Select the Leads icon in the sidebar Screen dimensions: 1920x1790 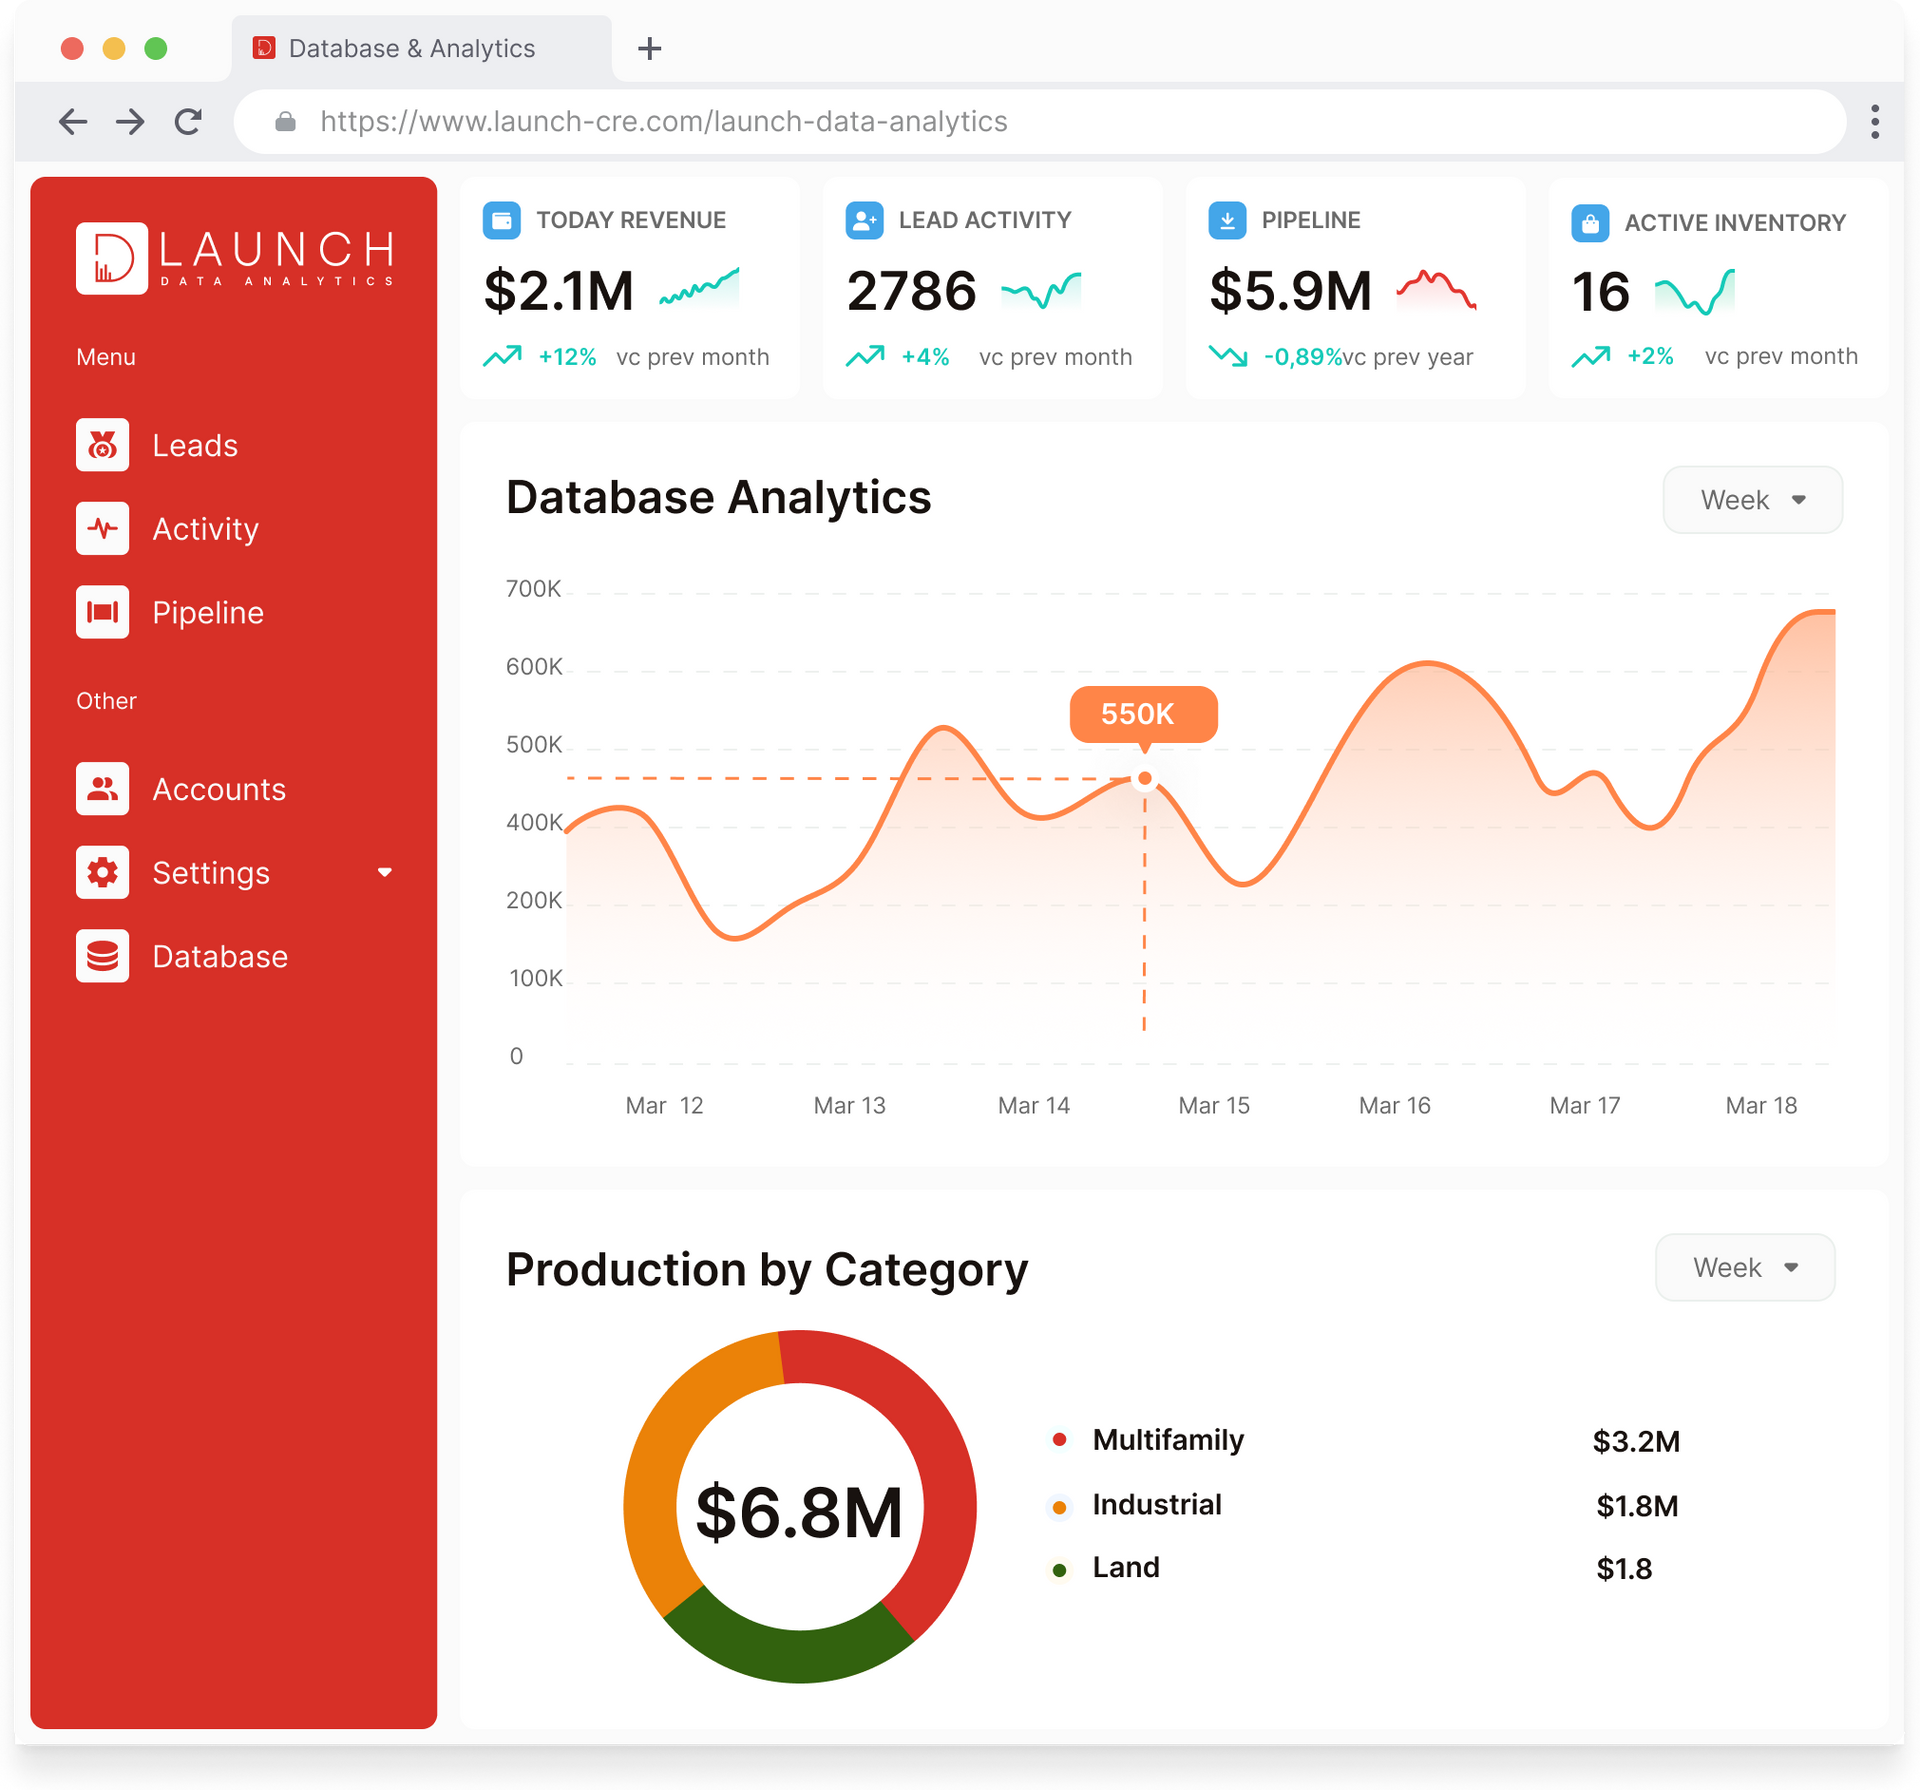point(103,446)
